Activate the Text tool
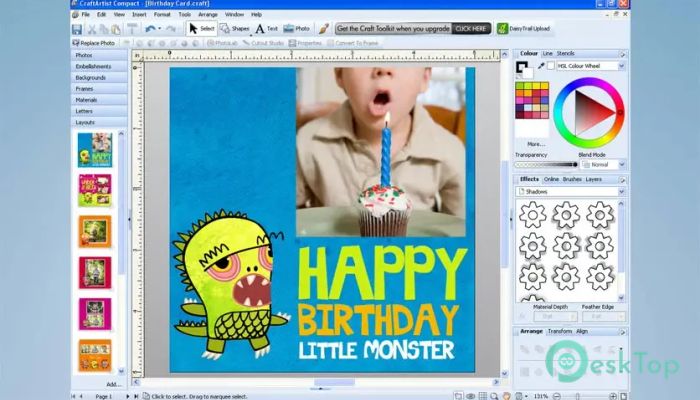Screen dimensions: 700x400 pyautogui.click(x=265, y=29)
